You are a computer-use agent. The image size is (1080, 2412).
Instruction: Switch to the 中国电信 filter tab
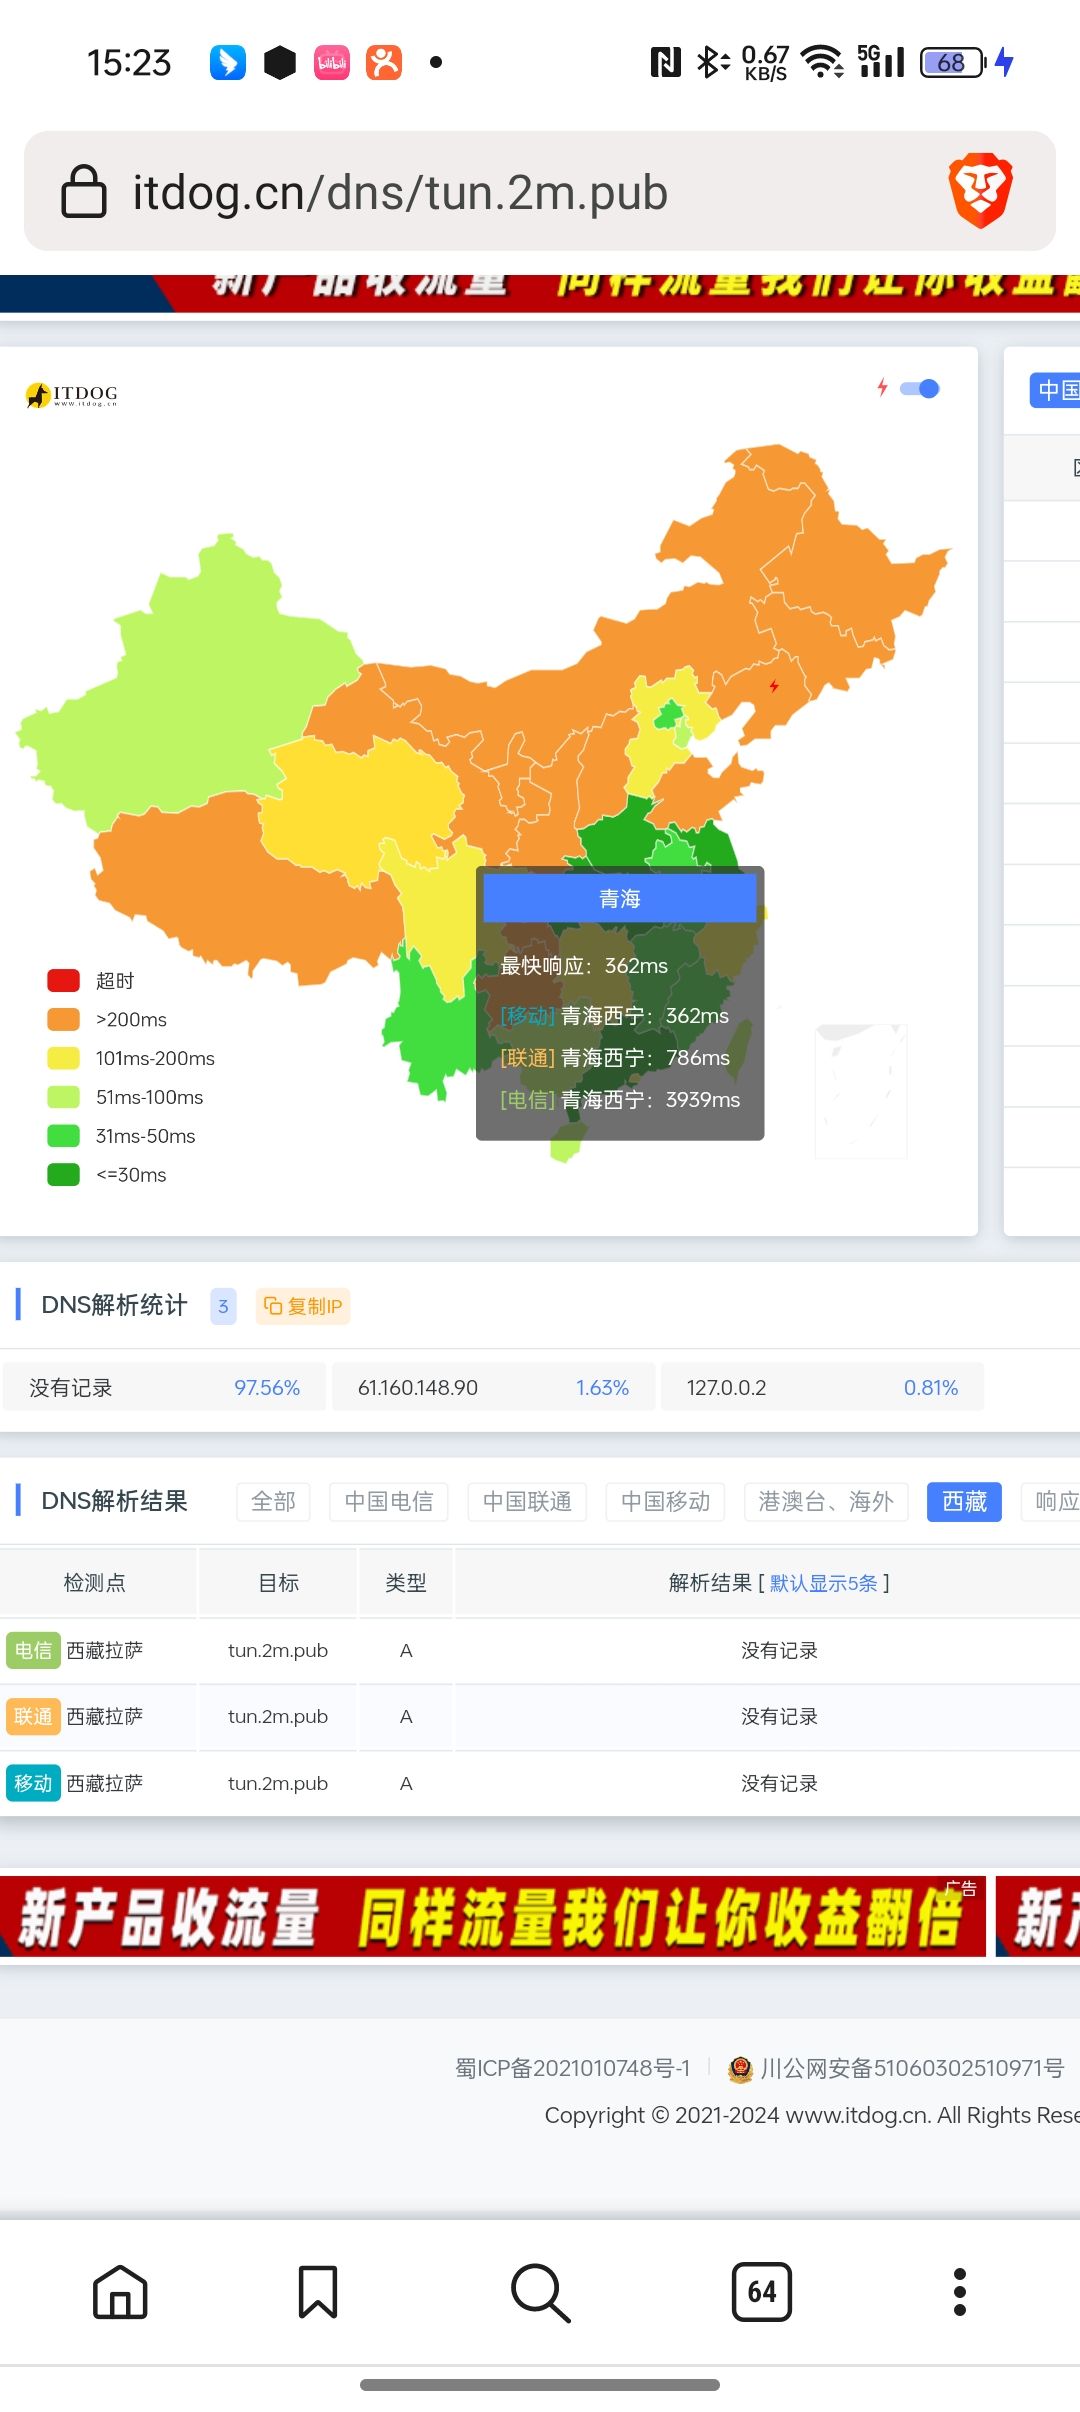(389, 1502)
